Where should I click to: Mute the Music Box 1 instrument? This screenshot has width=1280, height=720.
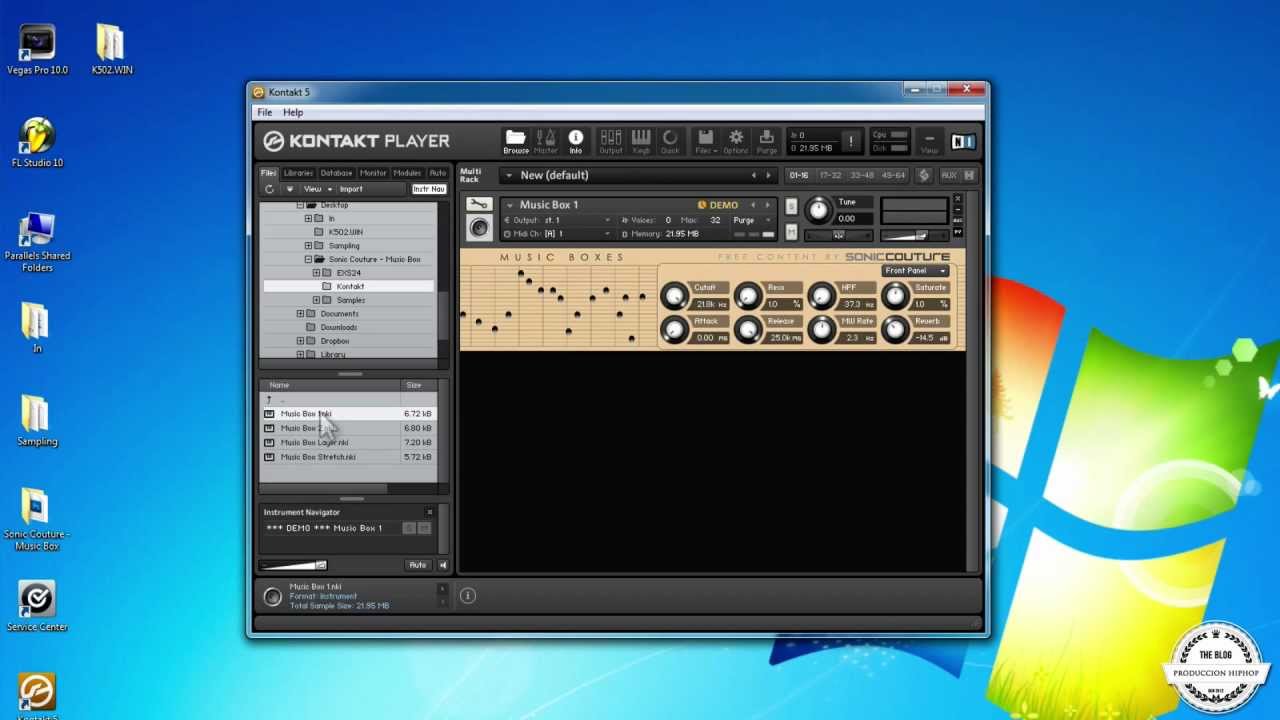791,232
